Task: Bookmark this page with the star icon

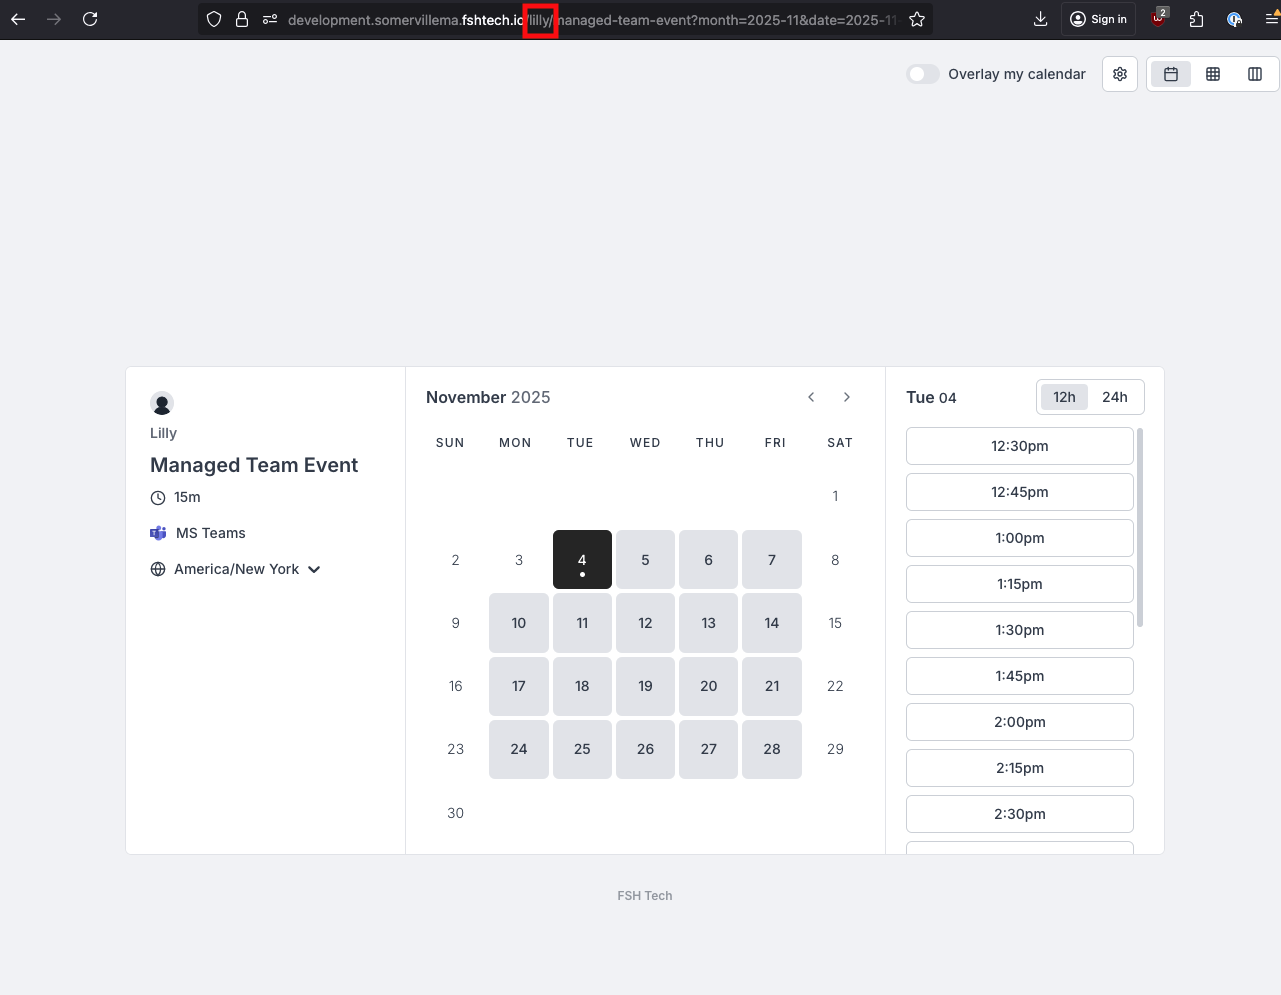Action: [917, 19]
